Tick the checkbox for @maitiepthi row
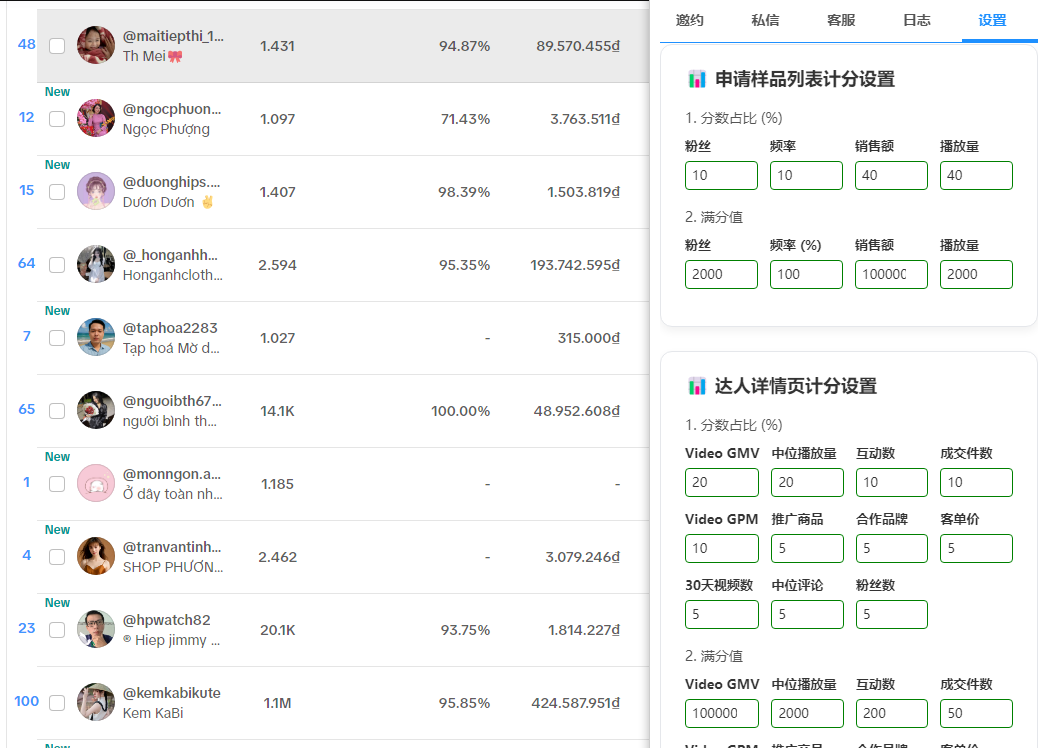 (57, 46)
